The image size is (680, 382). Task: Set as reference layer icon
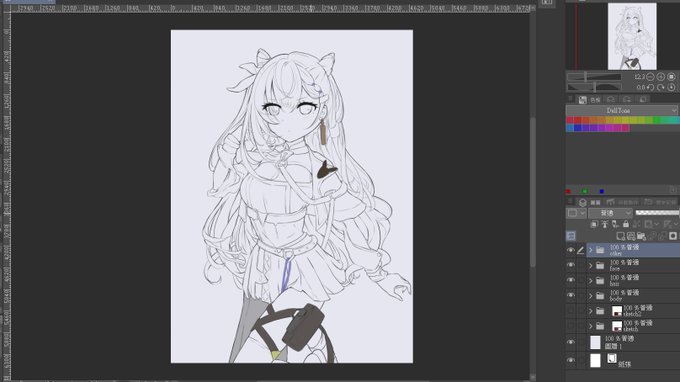click(605, 224)
